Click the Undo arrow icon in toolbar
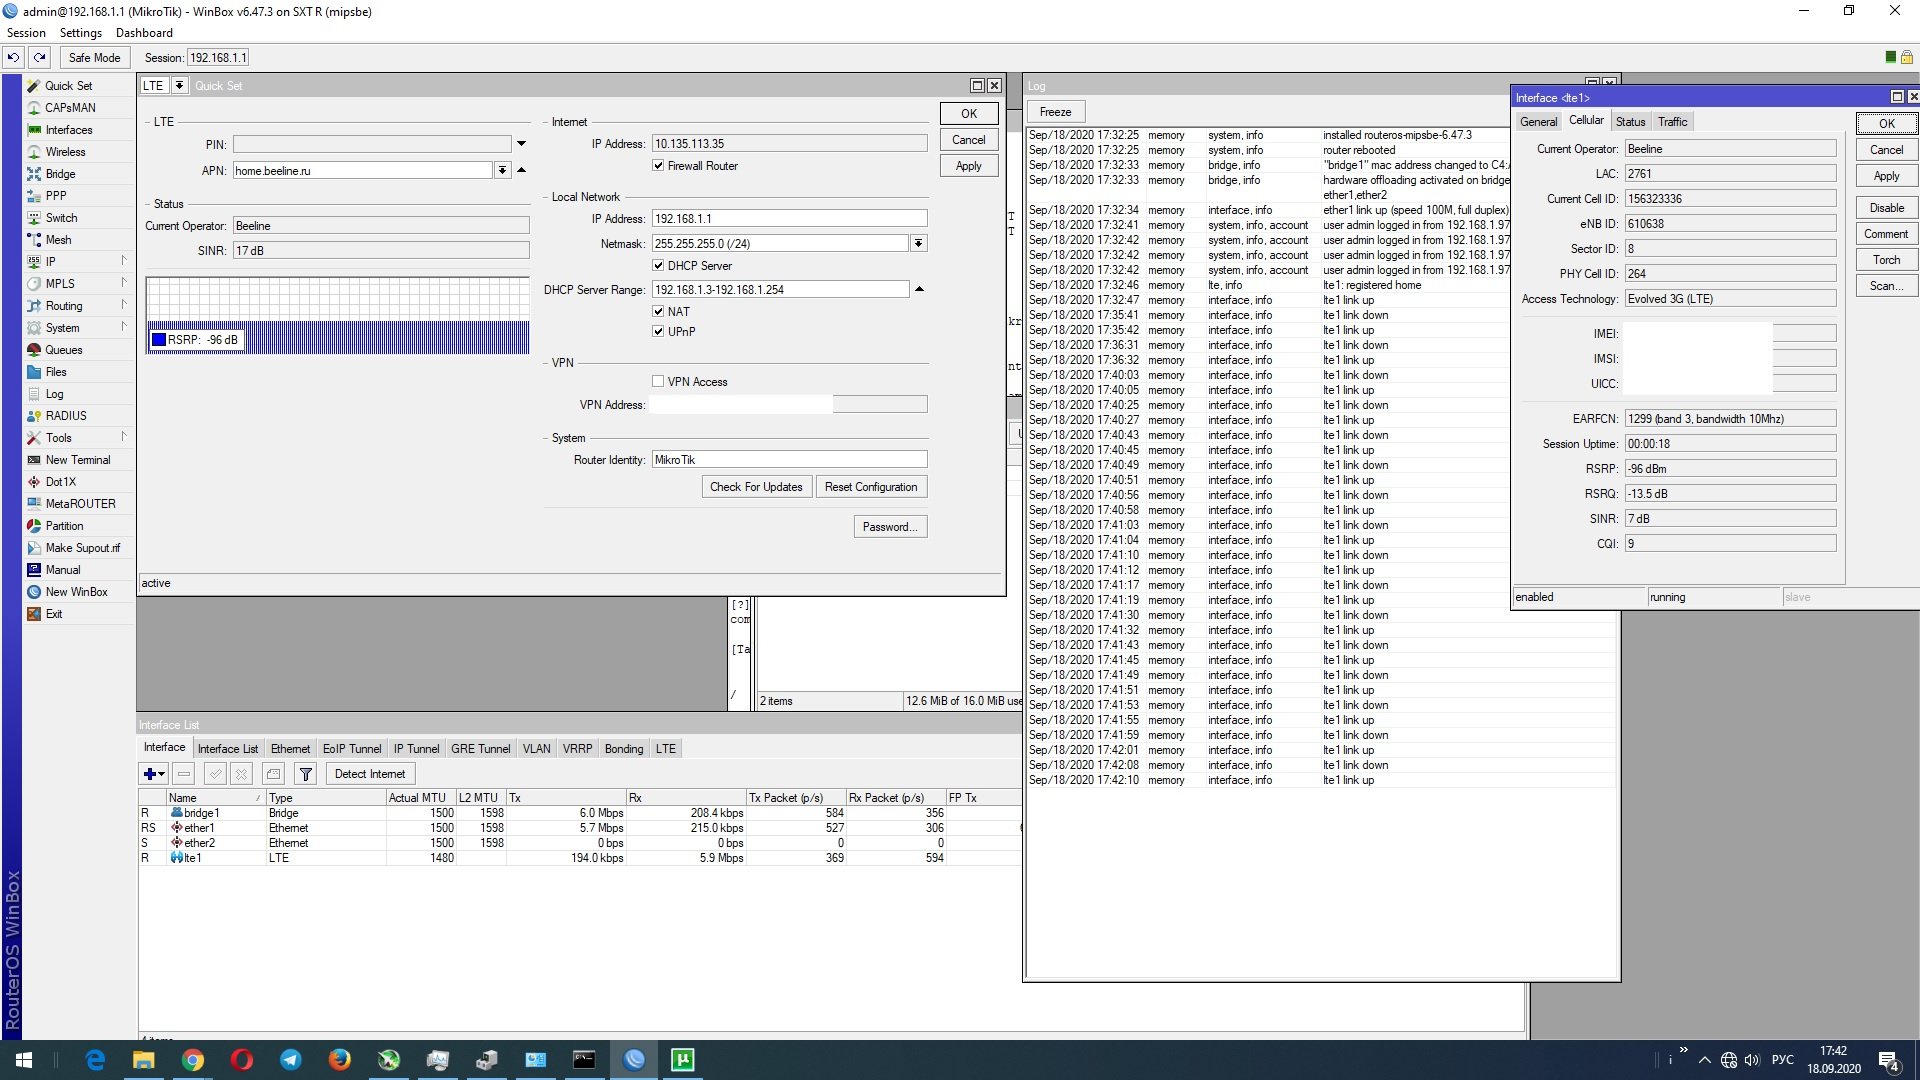This screenshot has height=1080, width=1920. [14, 58]
